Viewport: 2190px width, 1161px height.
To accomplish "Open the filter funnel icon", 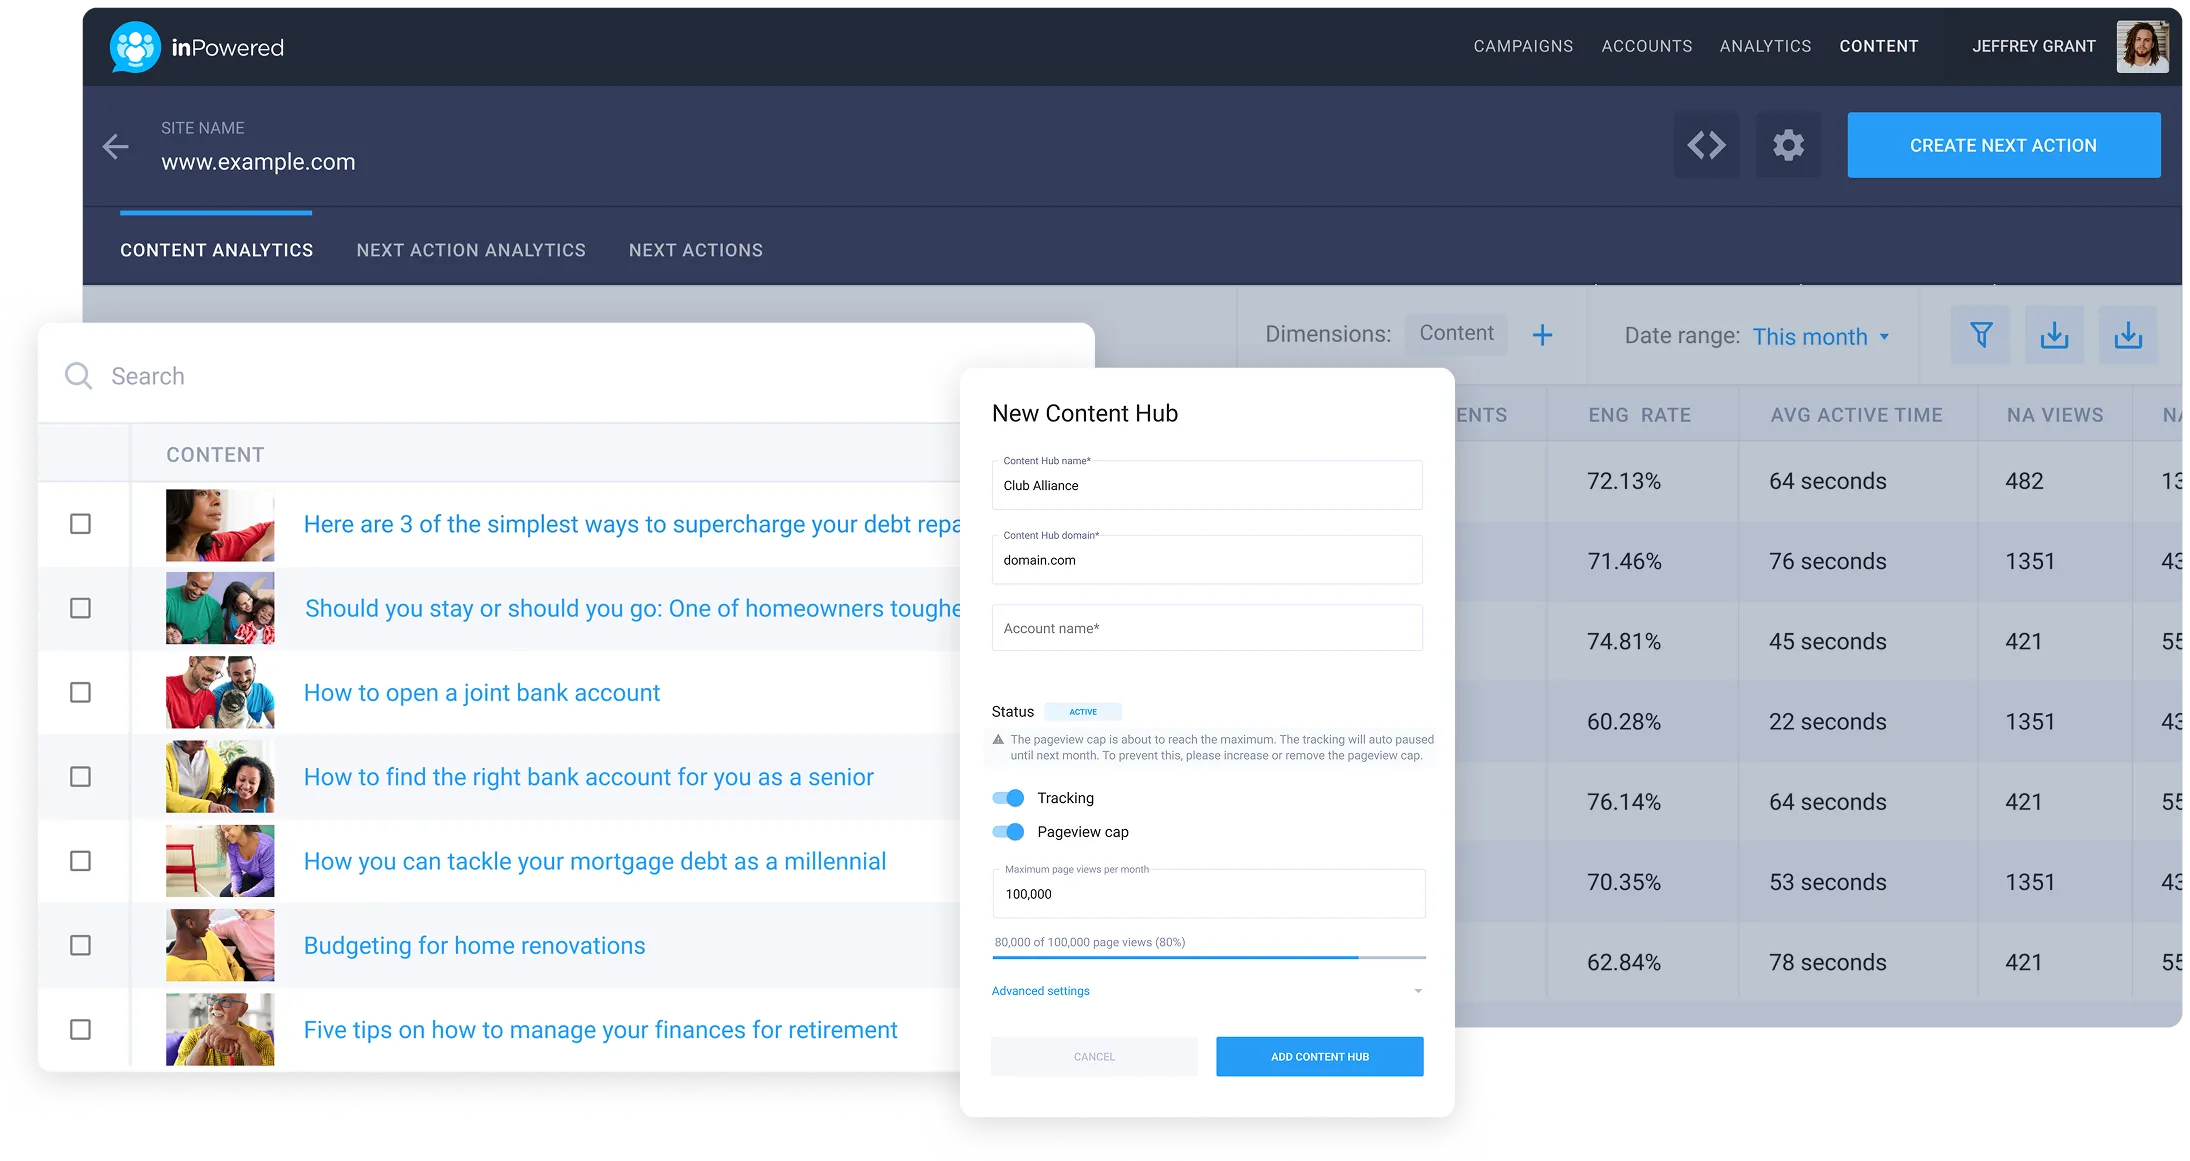I will click(x=1980, y=335).
